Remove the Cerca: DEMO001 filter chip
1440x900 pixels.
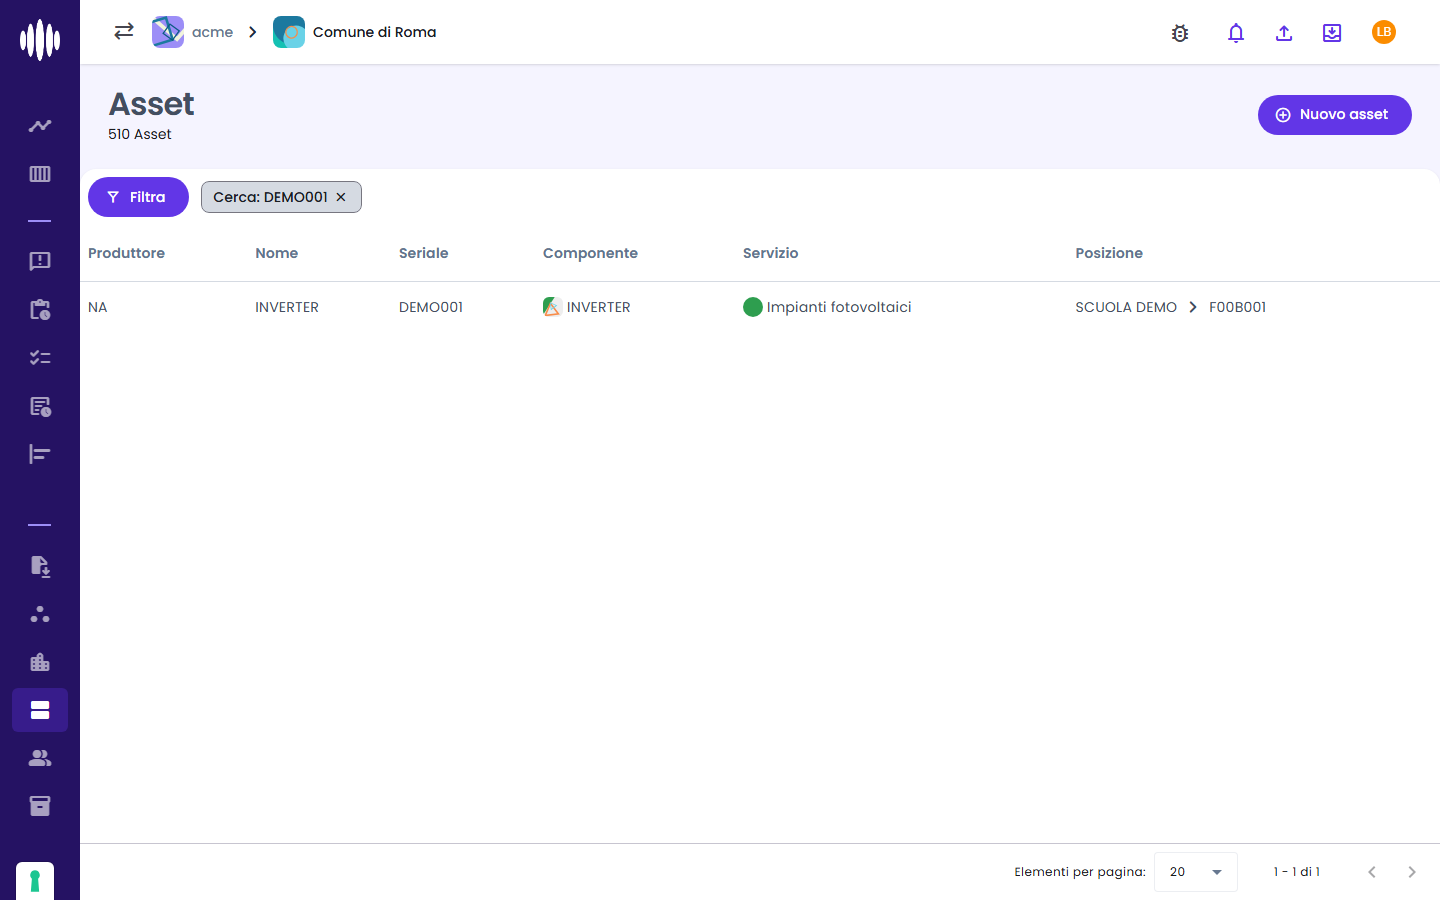point(341,197)
